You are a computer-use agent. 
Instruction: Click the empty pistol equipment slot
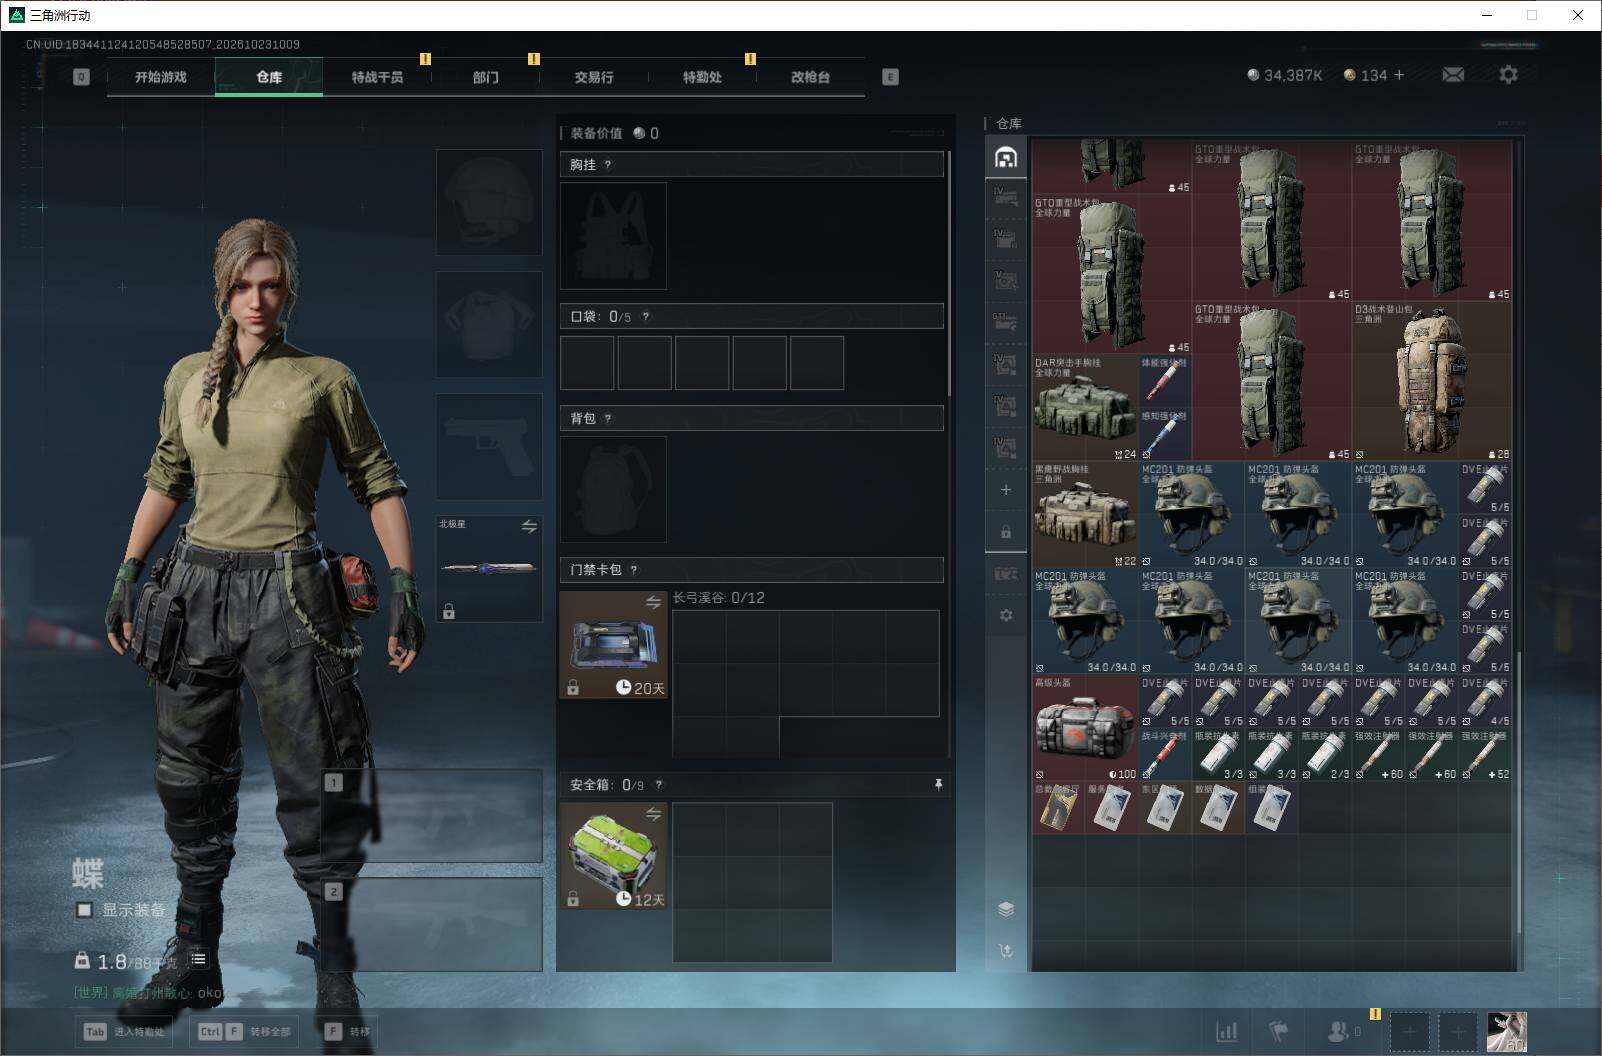pyautogui.click(x=489, y=446)
